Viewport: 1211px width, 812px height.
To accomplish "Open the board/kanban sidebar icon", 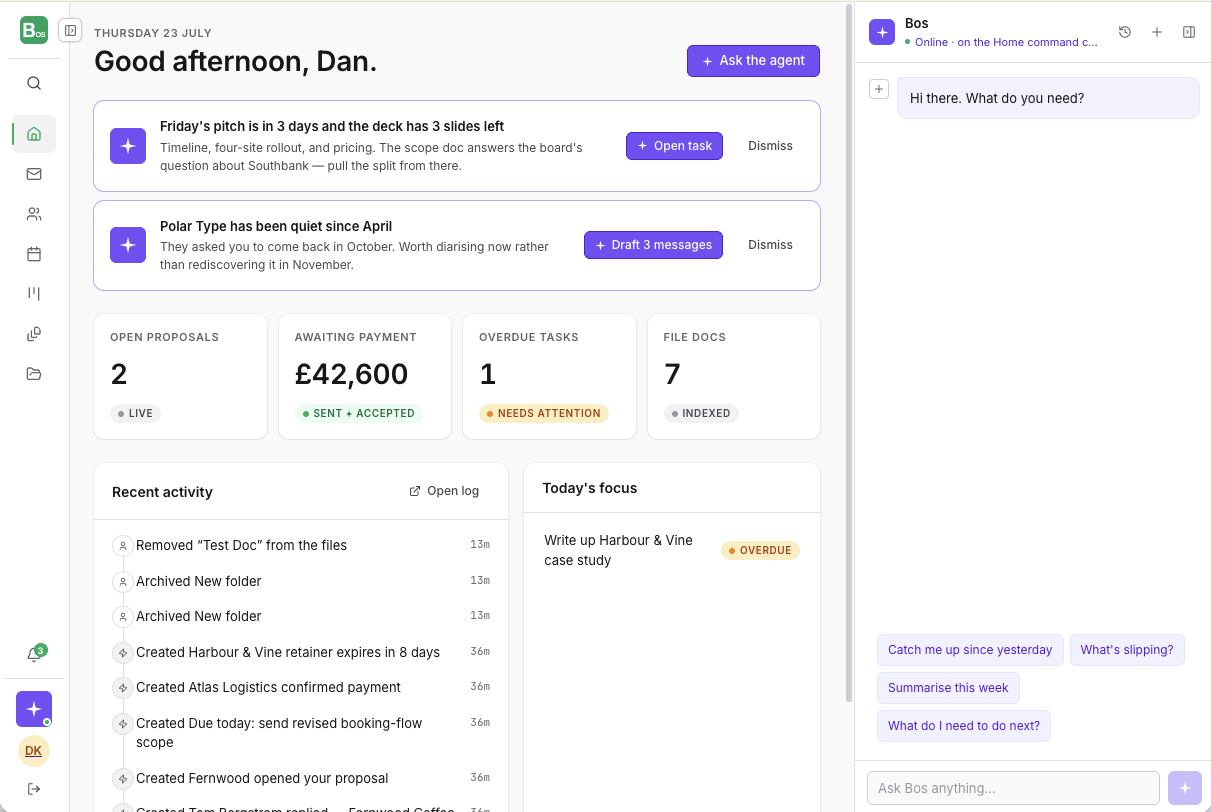I will pyautogui.click(x=34, y=293).
